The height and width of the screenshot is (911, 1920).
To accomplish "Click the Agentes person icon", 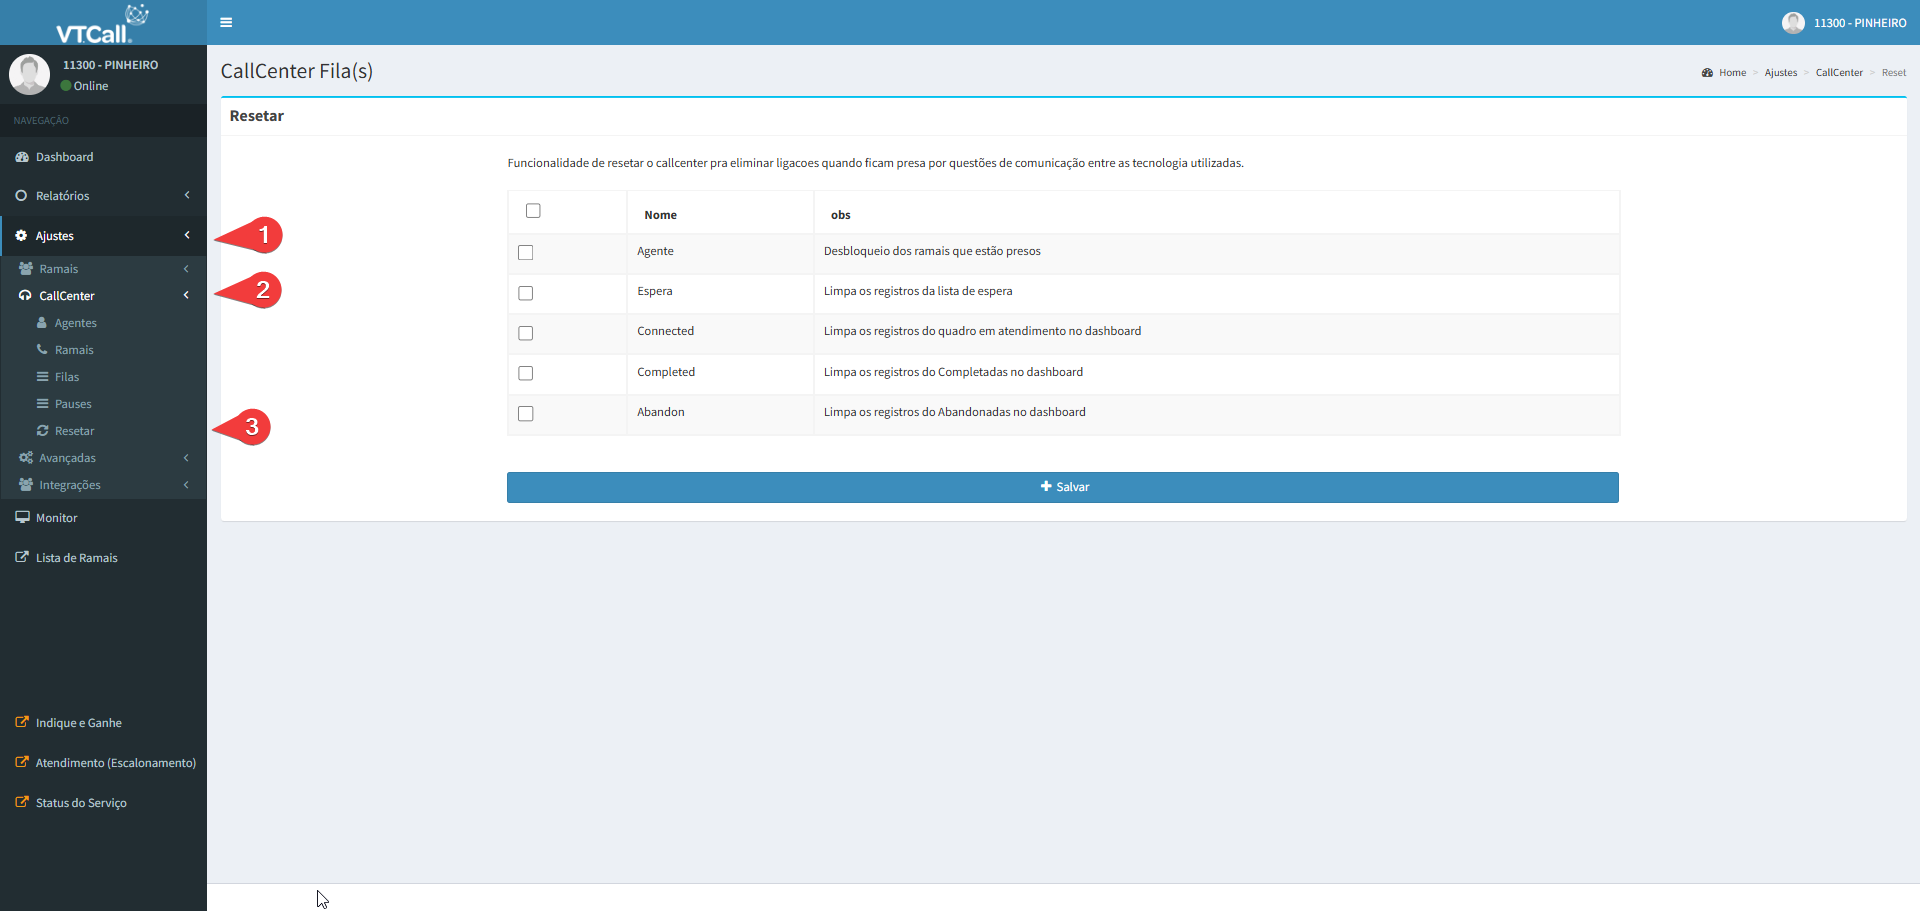I will click(x=42, y=323).
